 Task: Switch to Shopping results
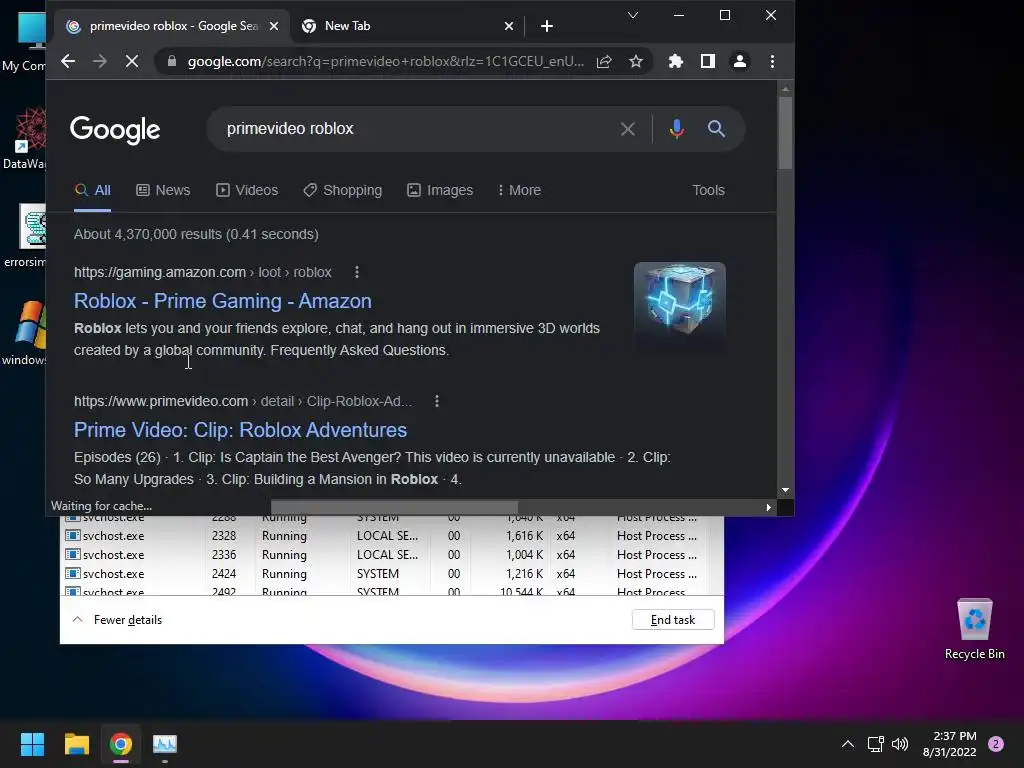coord(343,190)
